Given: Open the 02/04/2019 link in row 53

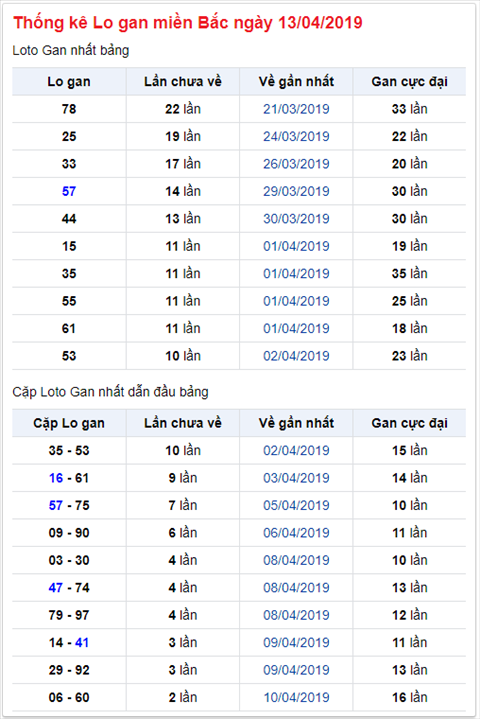Looking at the screenshot, I should point(296,356).
